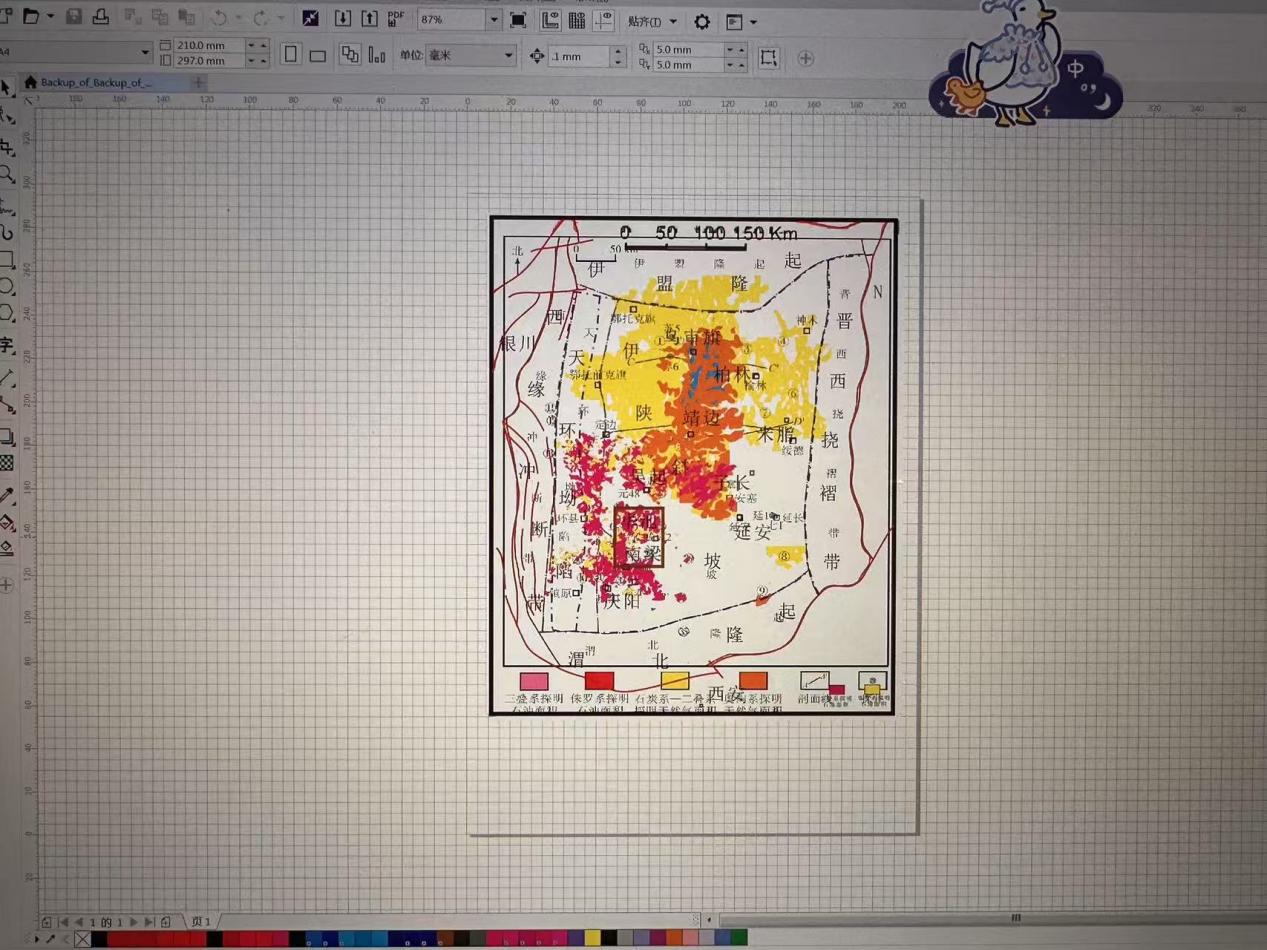1267x950 pixels.
Task: Click the Import icon
Action: pos(342,19)
